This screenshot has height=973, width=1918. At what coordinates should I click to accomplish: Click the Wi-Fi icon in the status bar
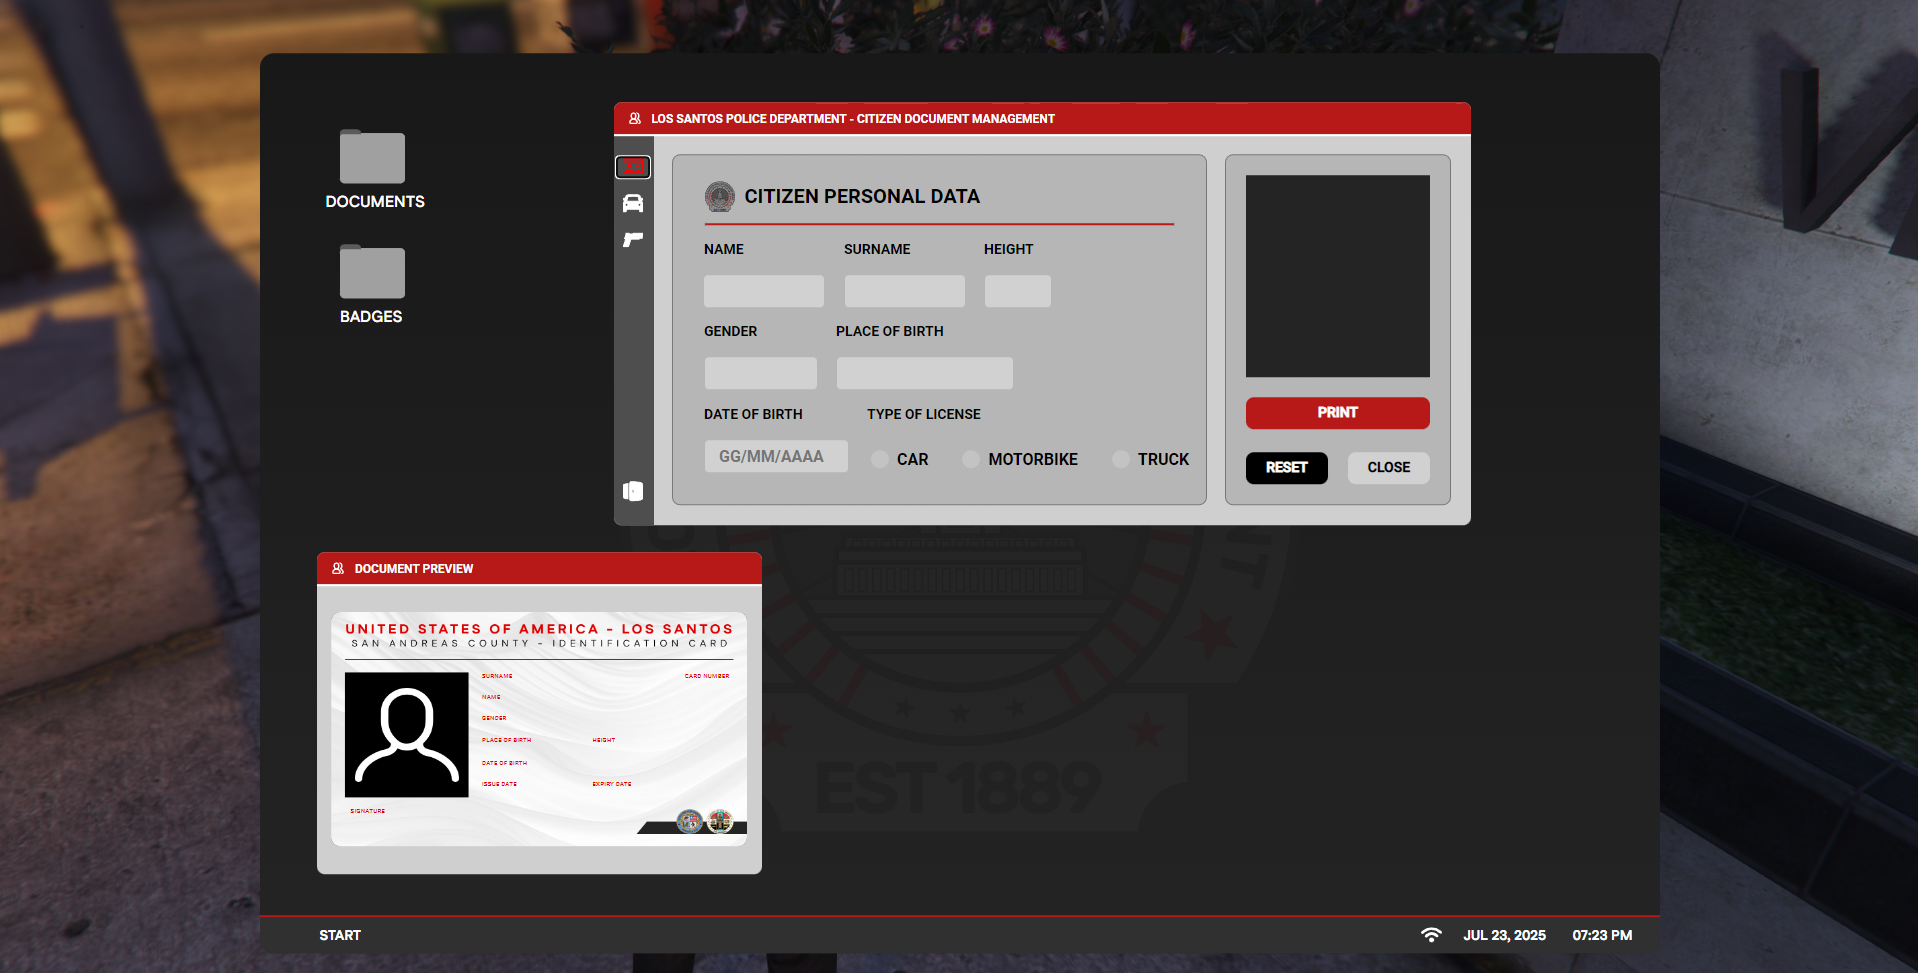[1432, 934]
